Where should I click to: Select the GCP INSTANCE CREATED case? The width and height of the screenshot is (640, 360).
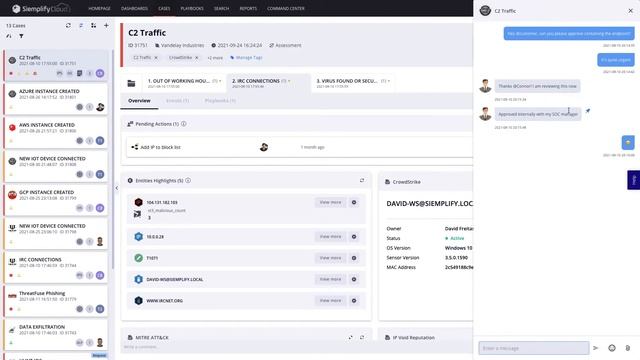[x=56, y=200]
